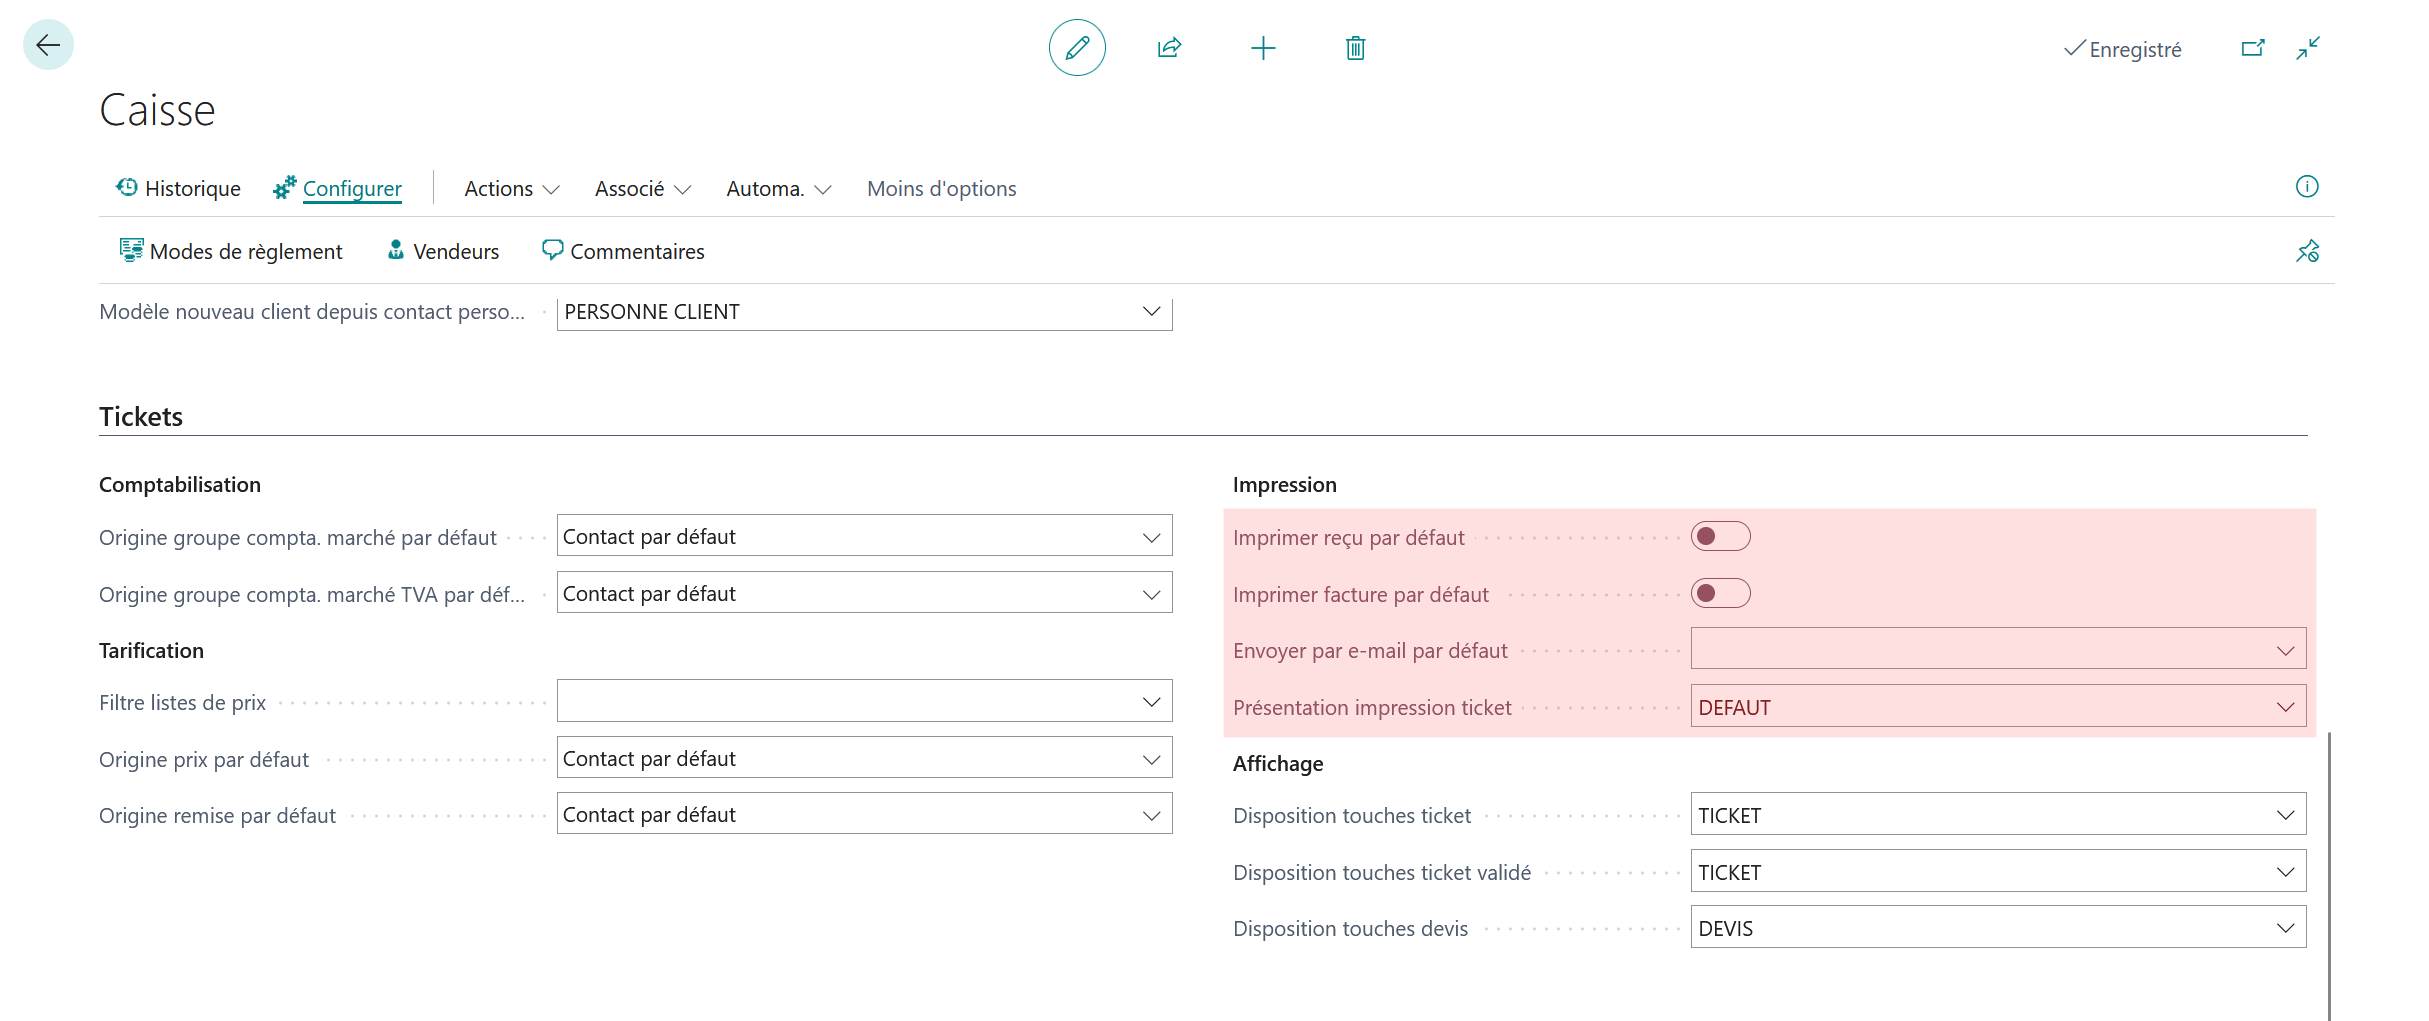This screenshot has width=2429, height=1021.
Task: Open Filtre listes de prix field
Action: tap(864, 702)
